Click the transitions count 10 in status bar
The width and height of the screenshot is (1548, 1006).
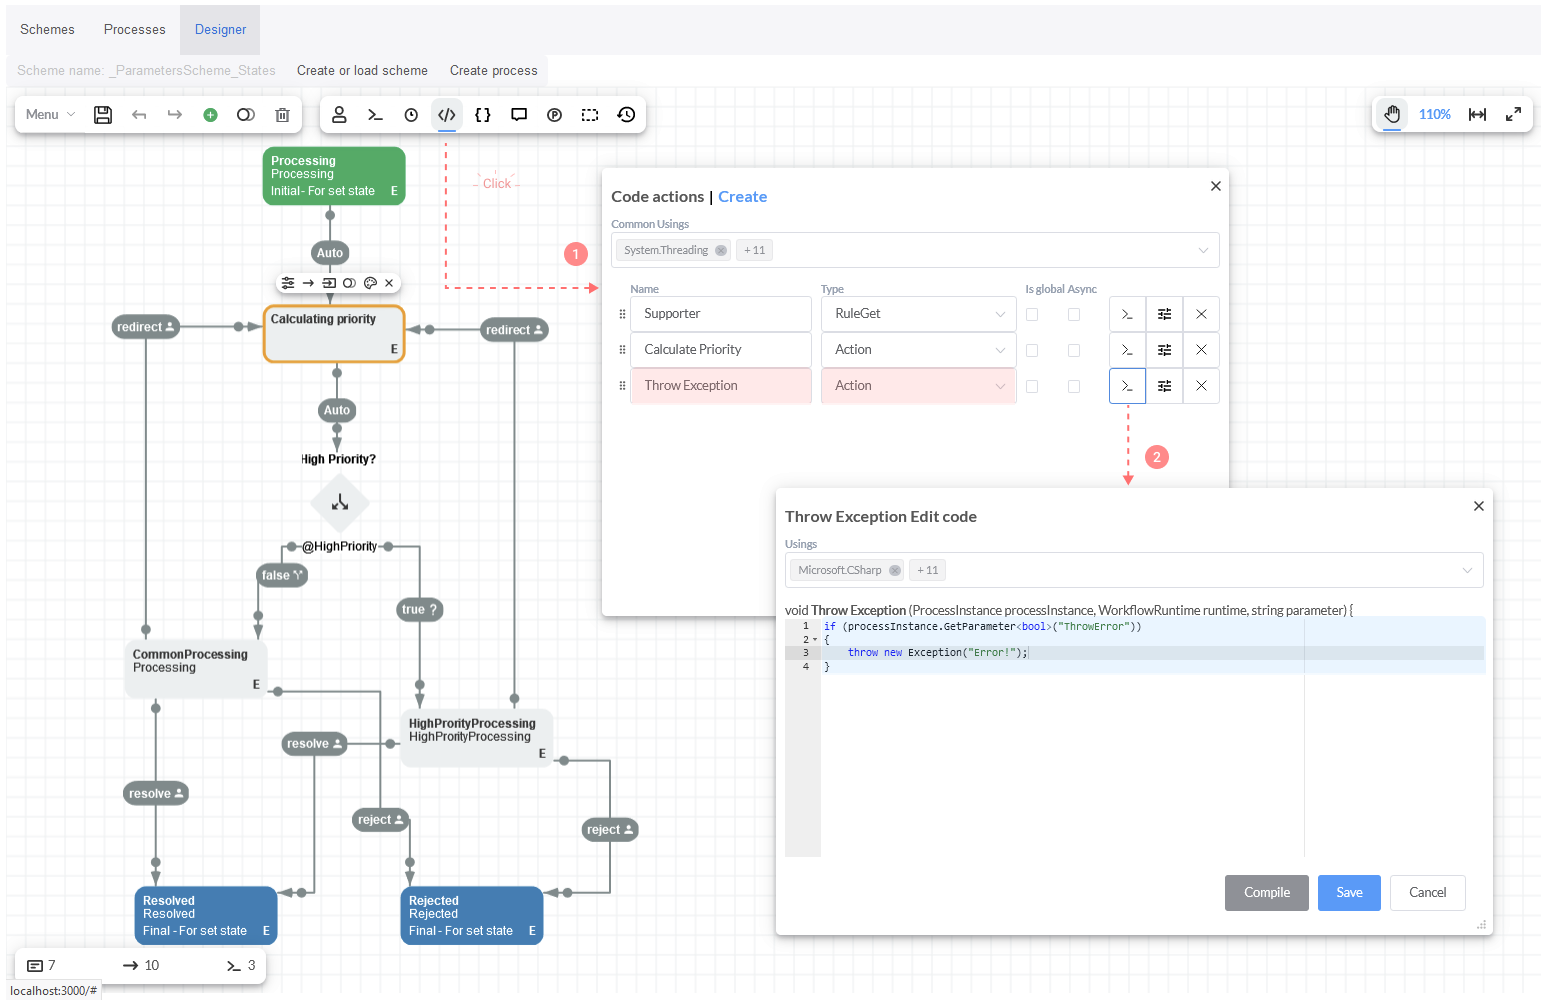pos(141,966)
